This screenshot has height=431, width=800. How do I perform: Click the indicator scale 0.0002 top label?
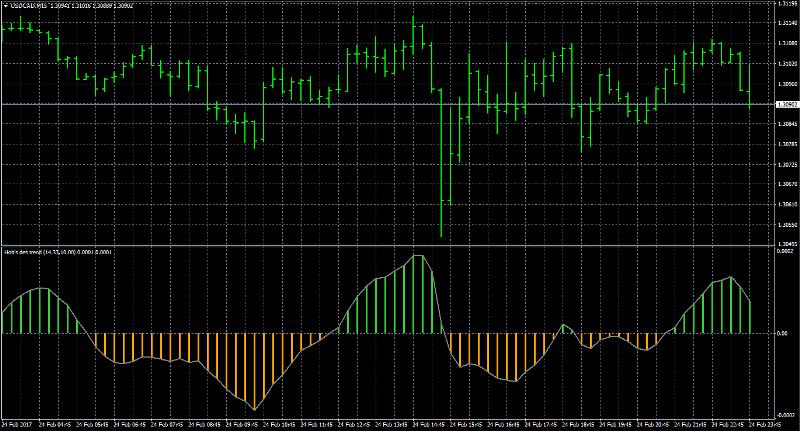pyautogui.click(x=787, y=251)
